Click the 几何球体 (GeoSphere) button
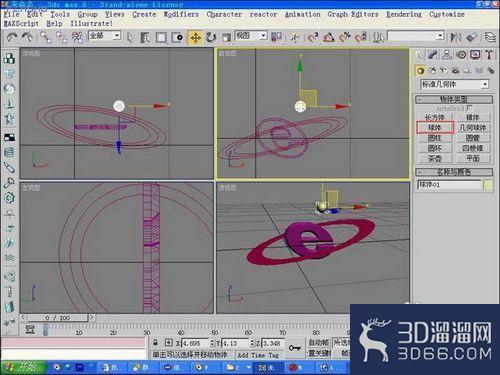The width and height of the screenshot is (500, 375). point(473,127)
